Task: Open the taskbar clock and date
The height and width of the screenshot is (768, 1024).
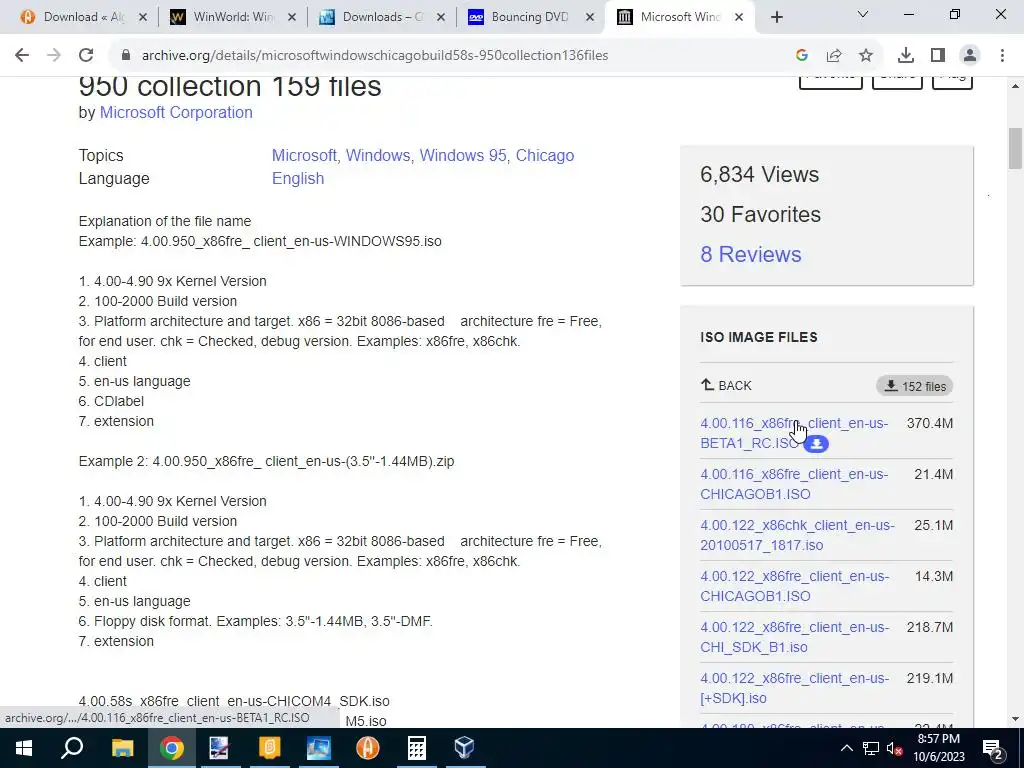Action: (938, 748)
